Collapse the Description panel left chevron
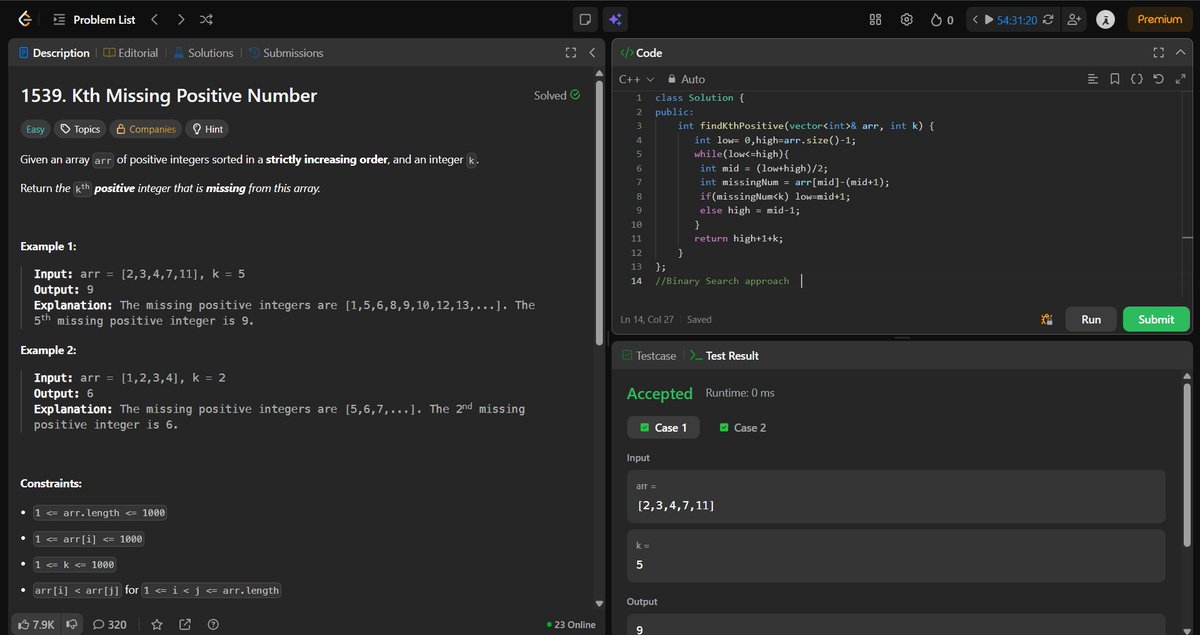The image size is (1200, 635). [x=591, y=53]
